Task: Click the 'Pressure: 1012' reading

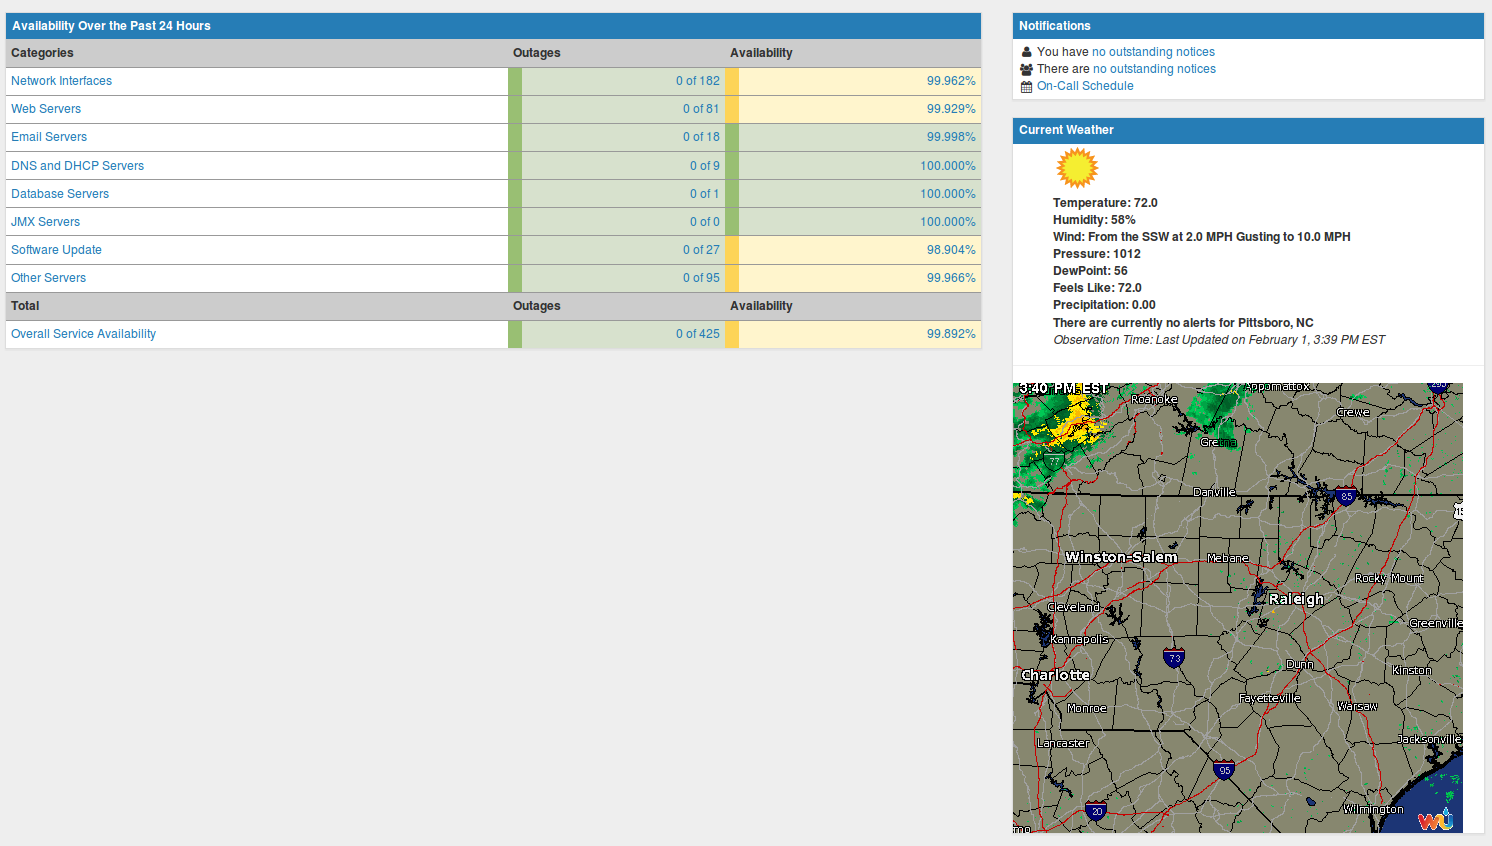Action: pos(1097,254)
